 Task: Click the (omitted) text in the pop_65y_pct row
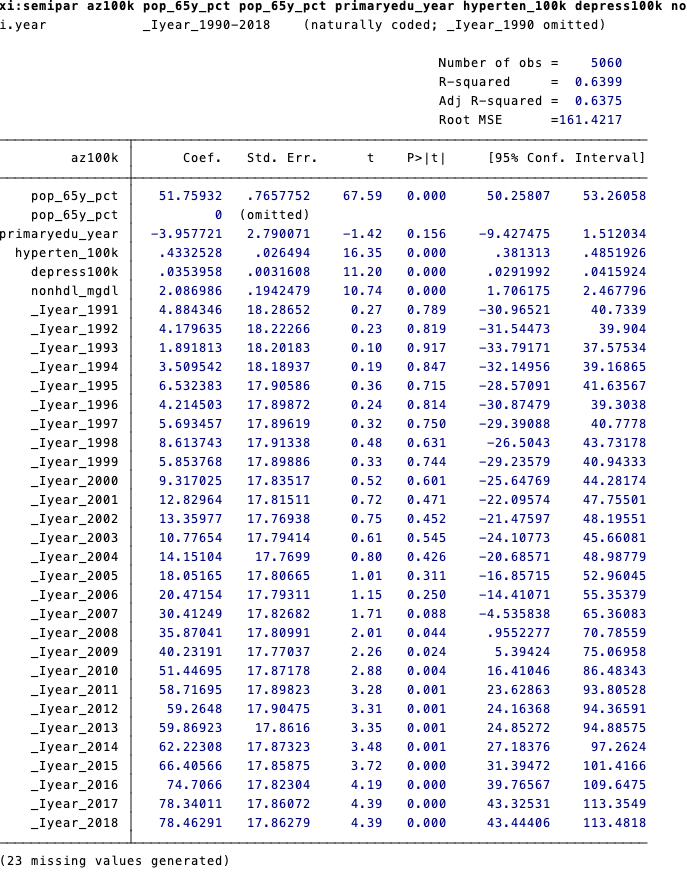(x=274, y=215)
